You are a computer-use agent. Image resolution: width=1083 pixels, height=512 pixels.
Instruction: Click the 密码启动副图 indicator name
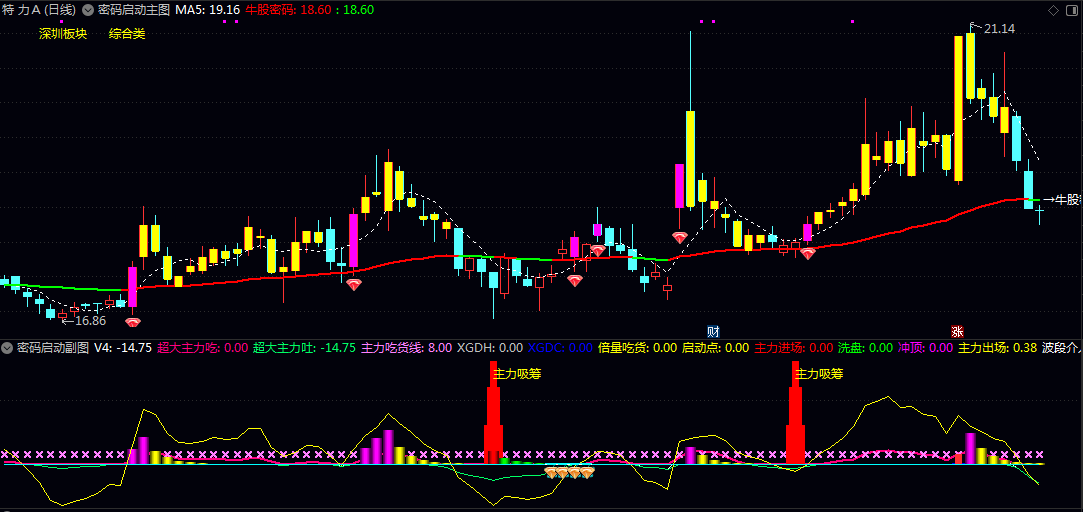tap(52, 348)
